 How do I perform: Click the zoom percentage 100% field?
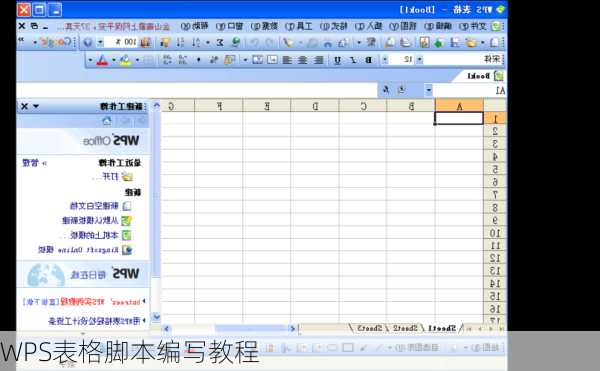[x=121, y=42]
